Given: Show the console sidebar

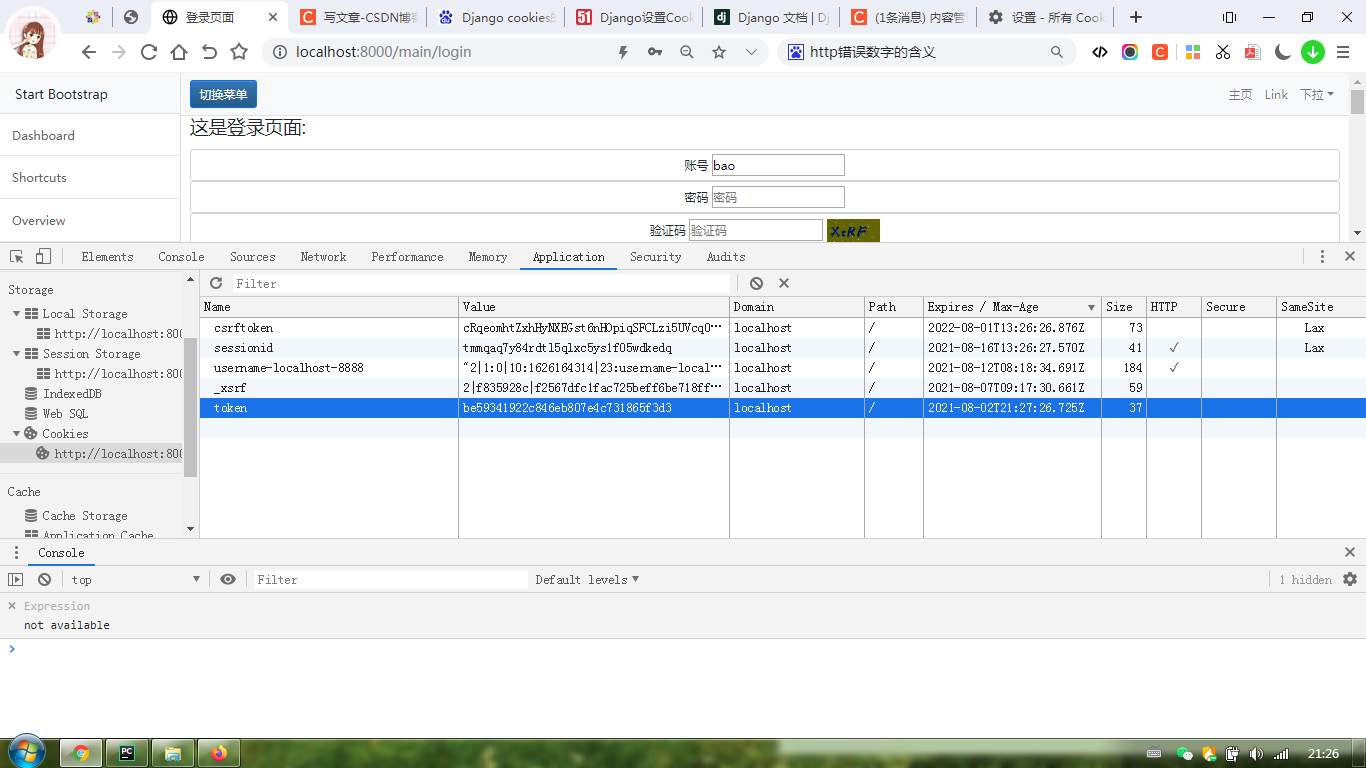Looking at the screenshot, I should pos(15,579).
